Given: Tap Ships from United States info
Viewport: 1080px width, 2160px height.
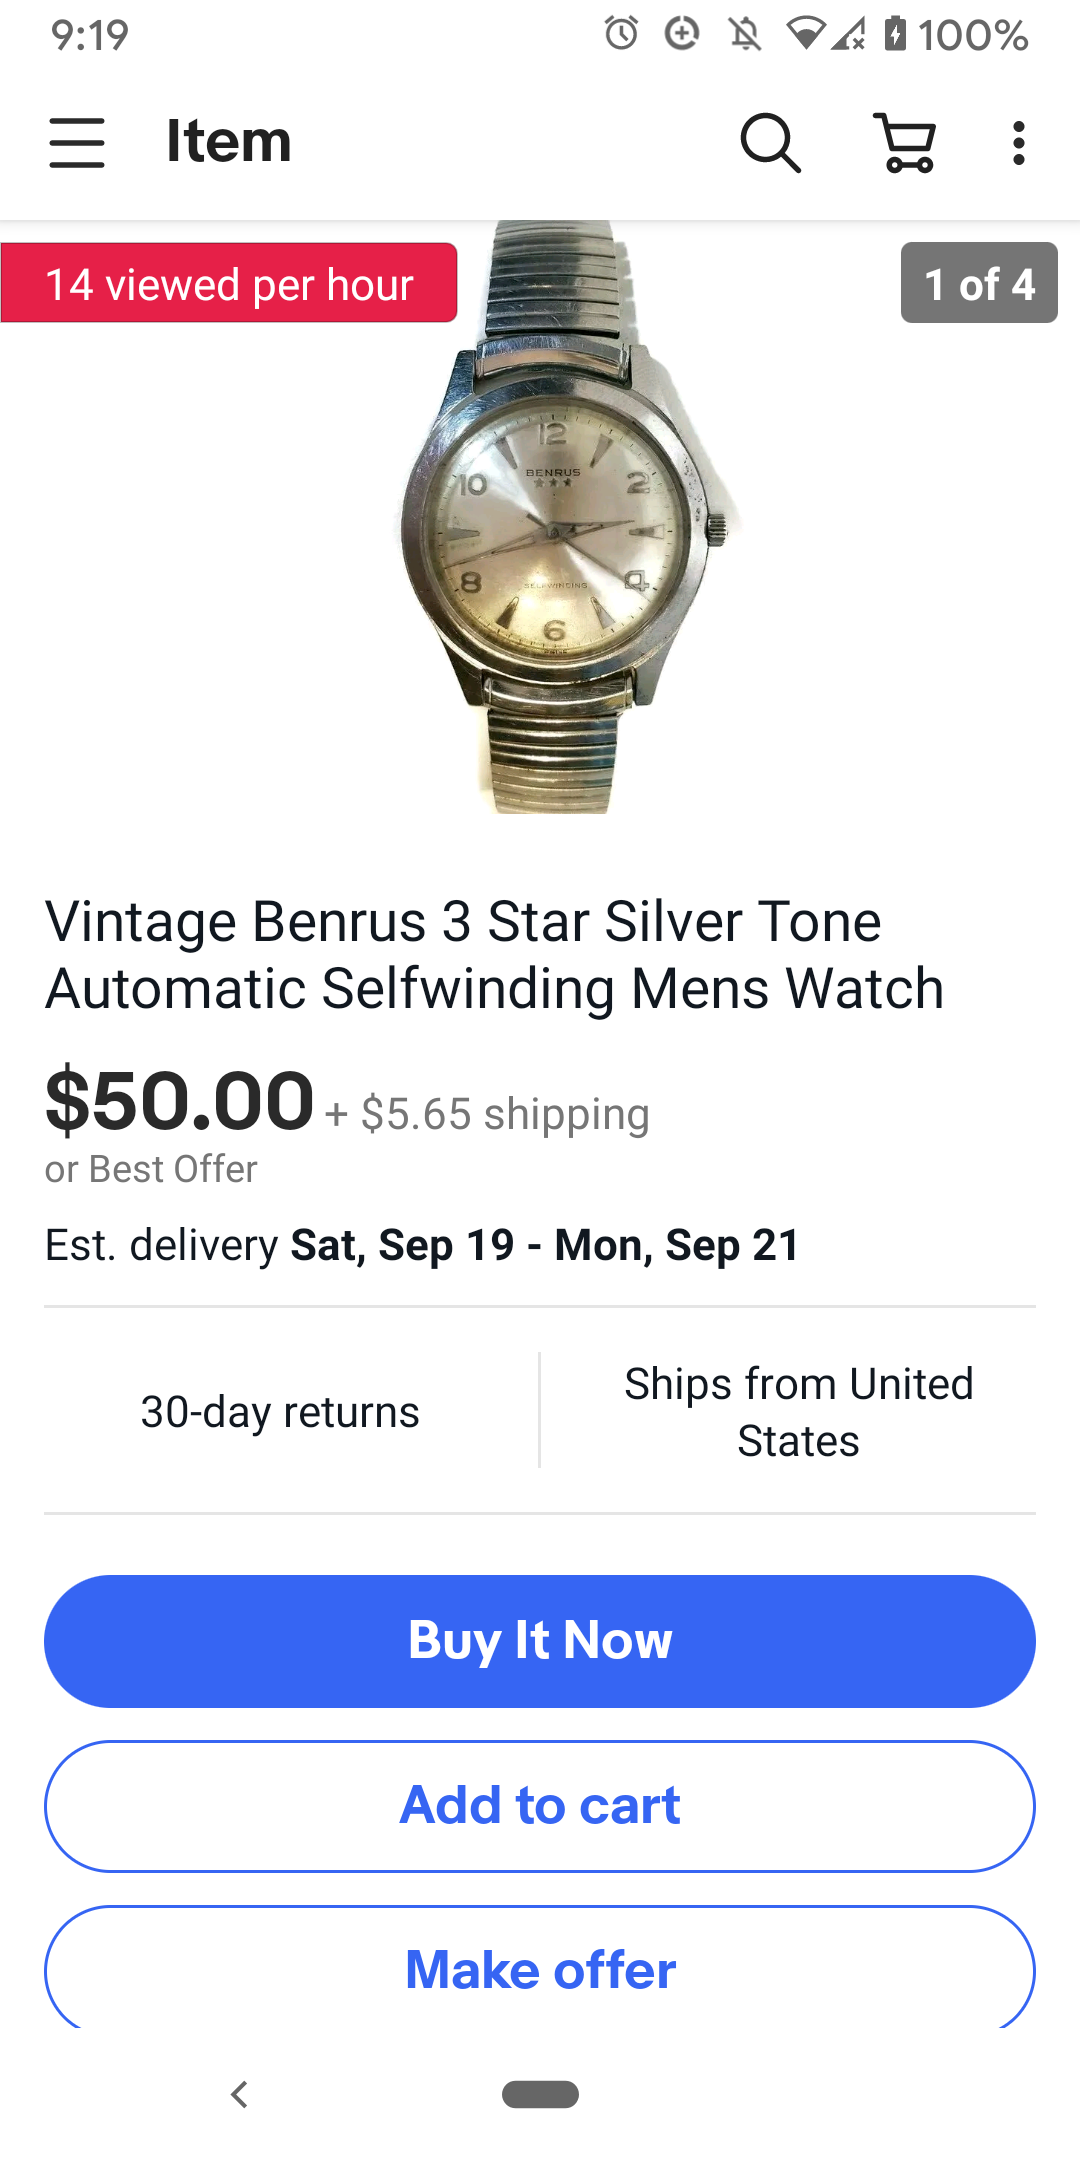Looking at the screenshot, I should (x=798, y=1412).
